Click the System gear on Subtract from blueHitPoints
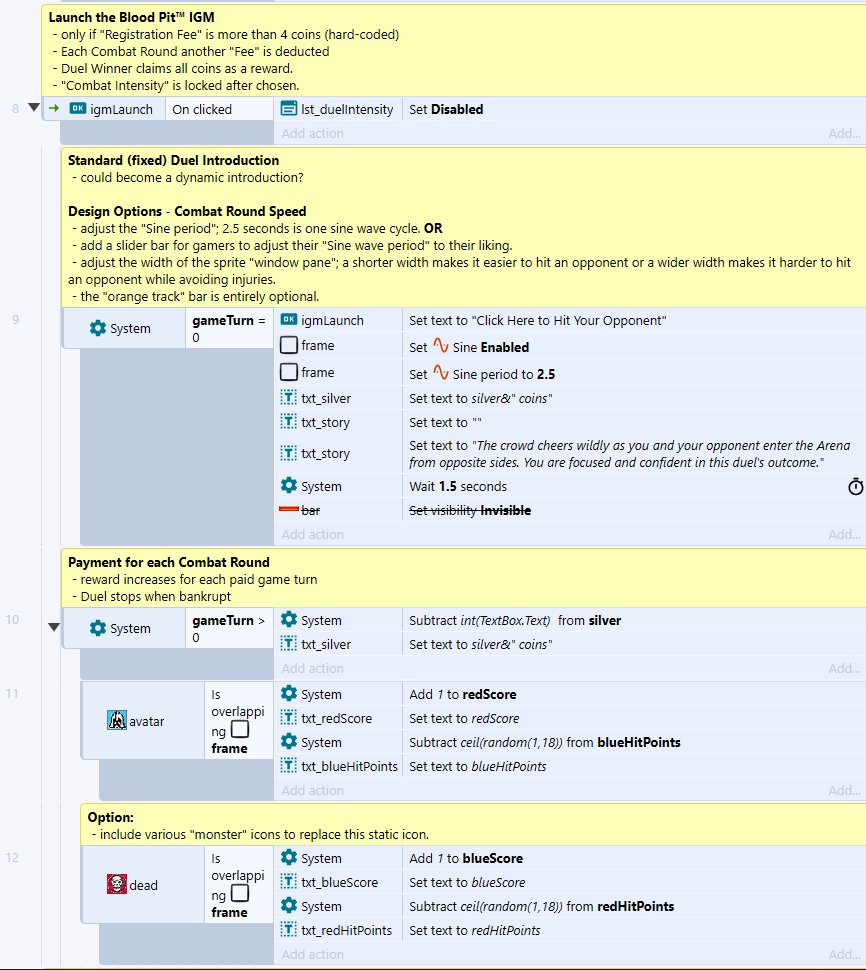This screenshot has height=970, width=866. 289,741
